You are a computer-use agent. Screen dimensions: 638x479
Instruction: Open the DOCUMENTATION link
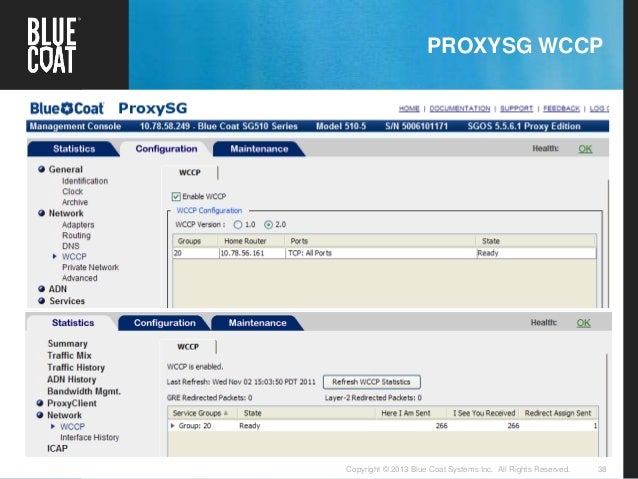pyautogui.click(x=460, y=109)
